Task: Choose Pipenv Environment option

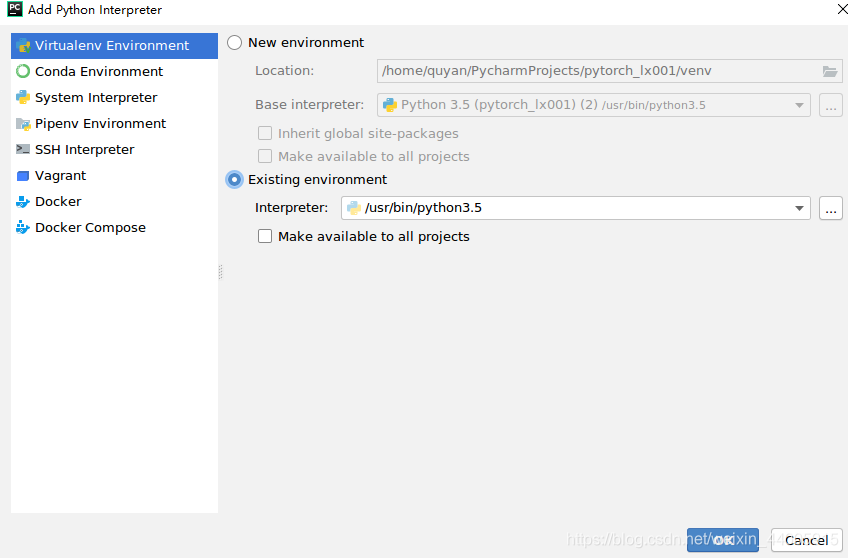Action: [114, 123]
